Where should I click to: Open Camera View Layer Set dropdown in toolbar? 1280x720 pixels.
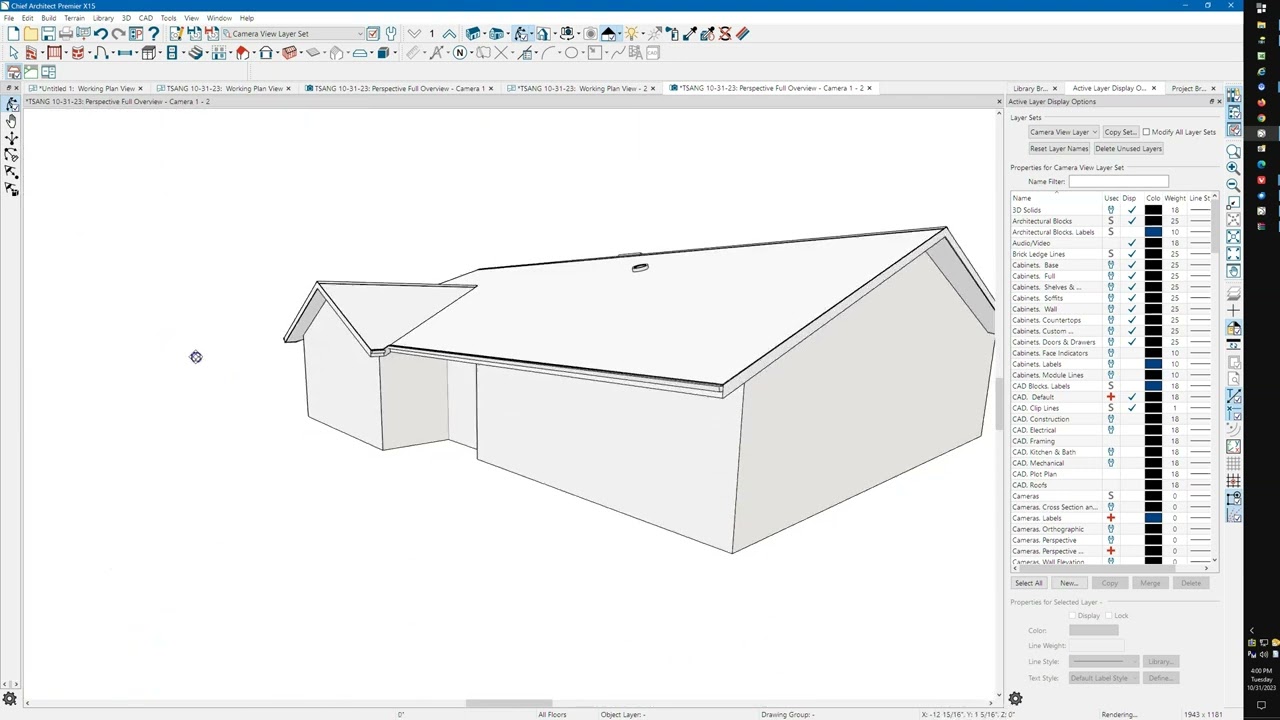click(293, 33)
